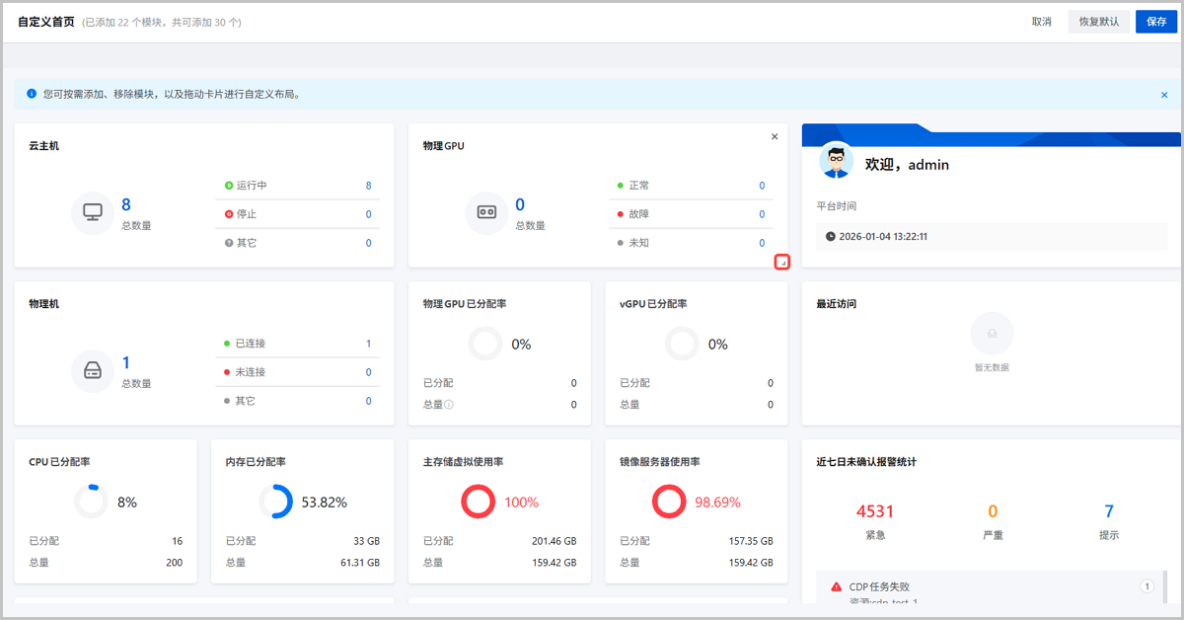Viewport: 1184px width, 620px height.
Task: Click the GPU icon in 物理GPU card
Action: [x=485, y=213]
